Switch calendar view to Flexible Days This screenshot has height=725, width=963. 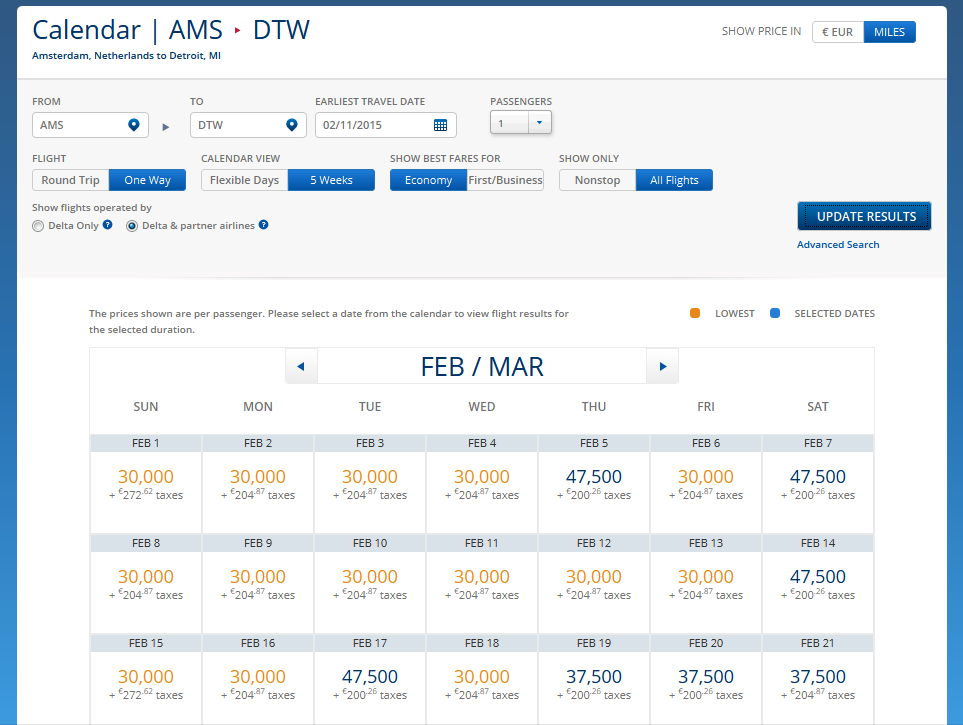[x=244, y=180]
